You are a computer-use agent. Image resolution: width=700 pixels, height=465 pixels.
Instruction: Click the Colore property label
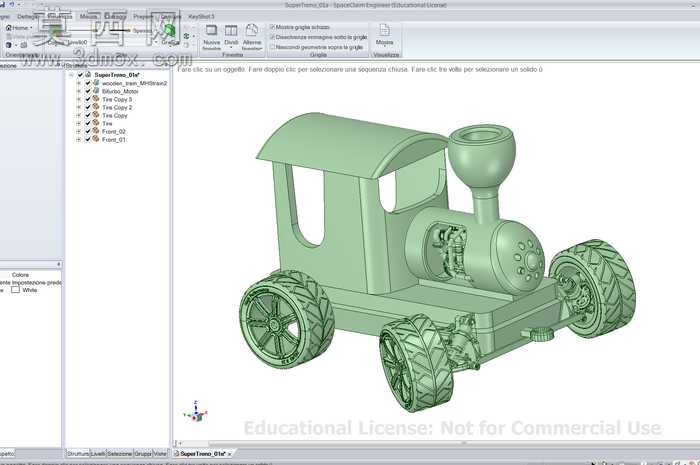click(x=21, y=275)
